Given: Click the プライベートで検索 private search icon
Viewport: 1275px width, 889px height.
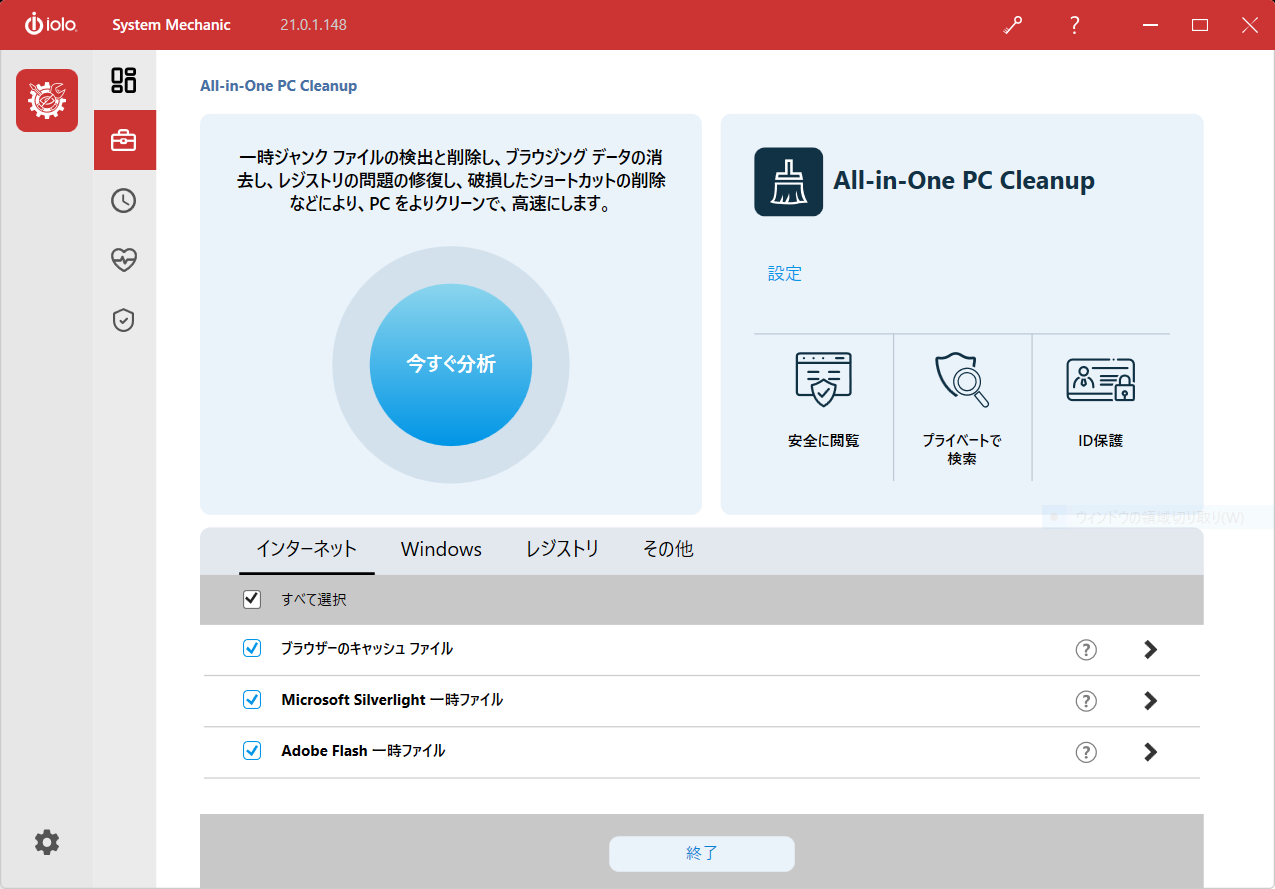Looking at the screenshot, I should click(x=962, y=380).
